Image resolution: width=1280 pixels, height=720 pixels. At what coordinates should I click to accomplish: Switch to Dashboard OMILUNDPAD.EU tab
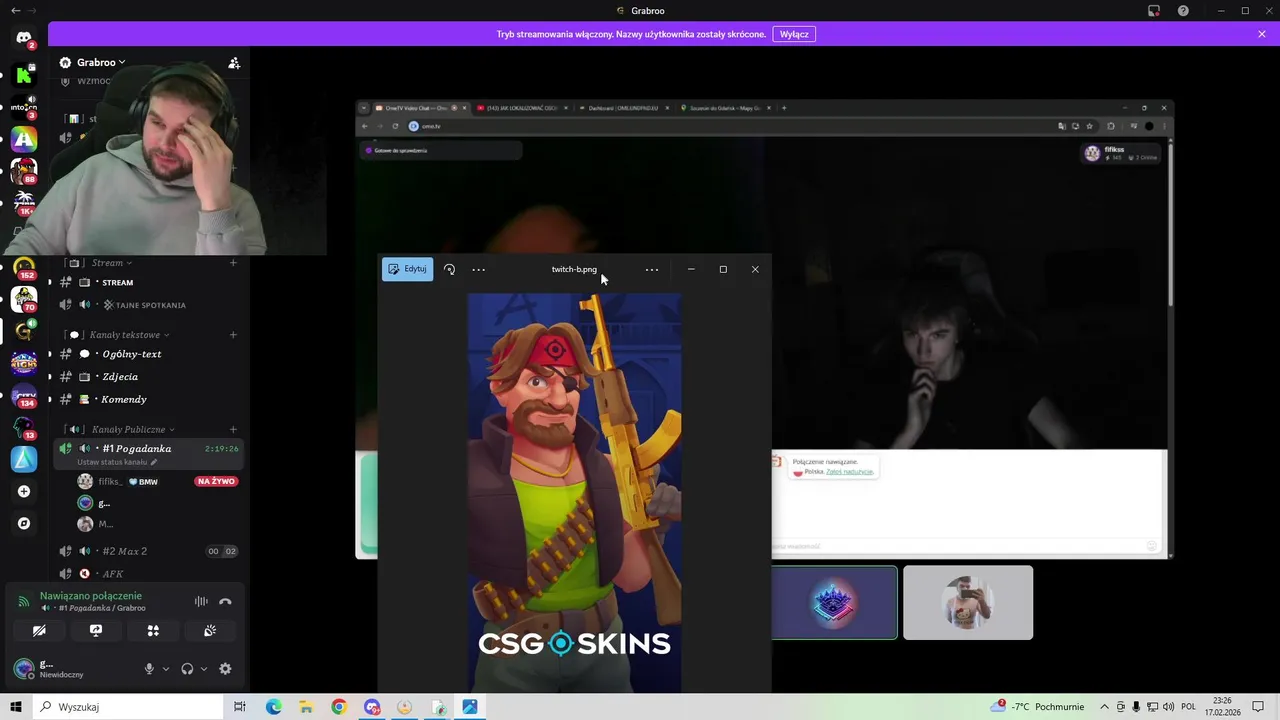pos(624,108)
